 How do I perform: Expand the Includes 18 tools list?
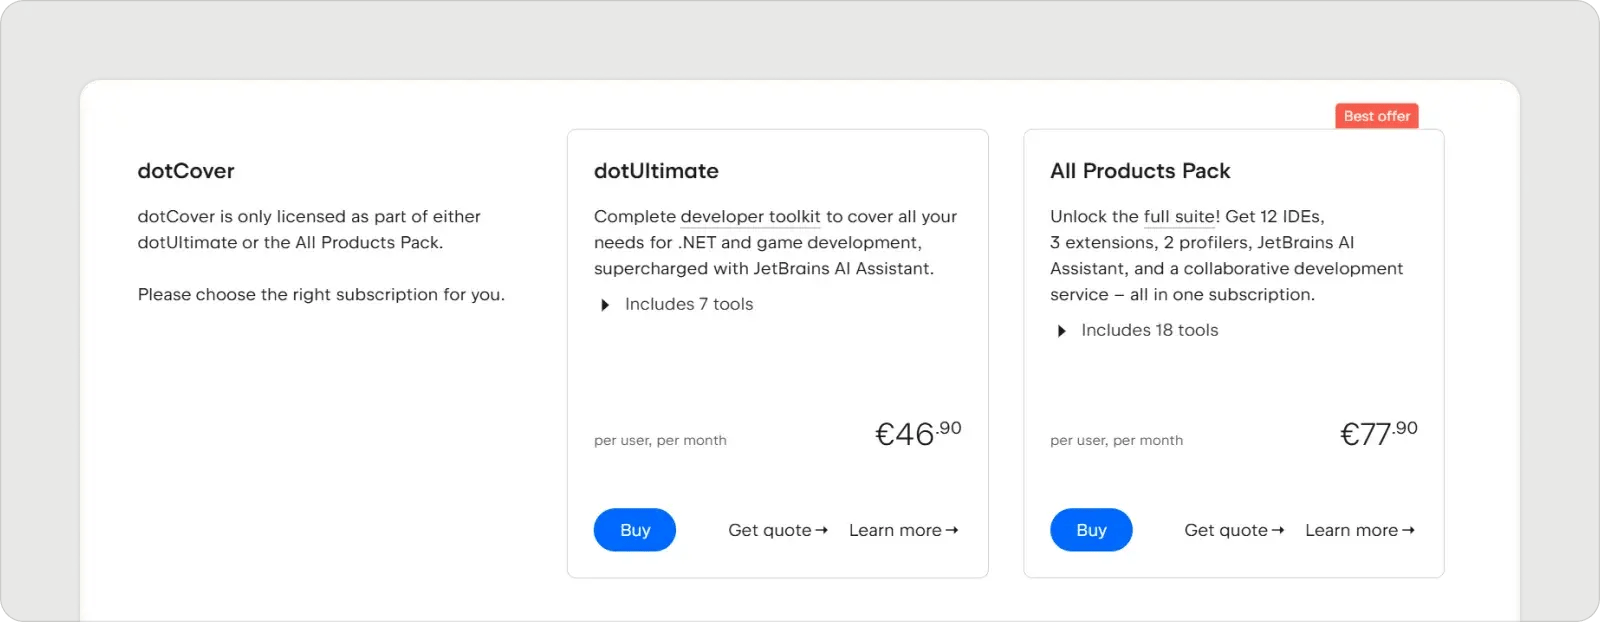[x=1150, y=330]
